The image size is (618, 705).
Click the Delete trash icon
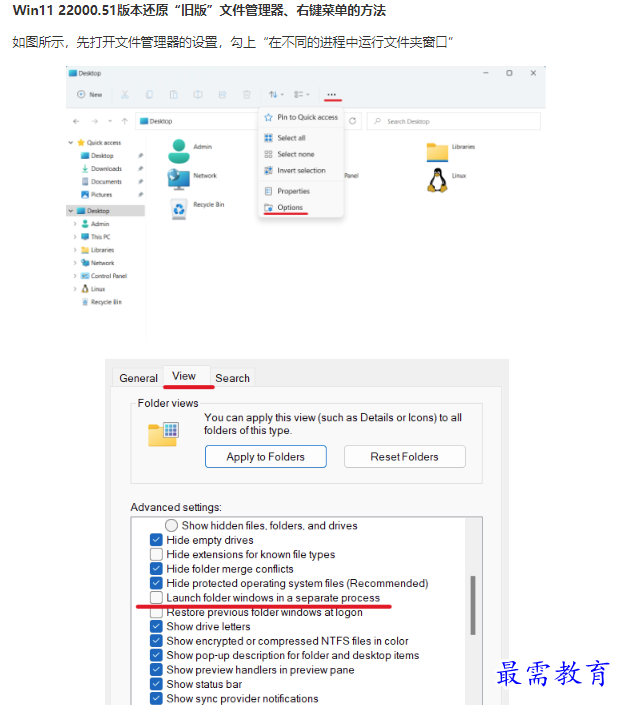point(246,94)
